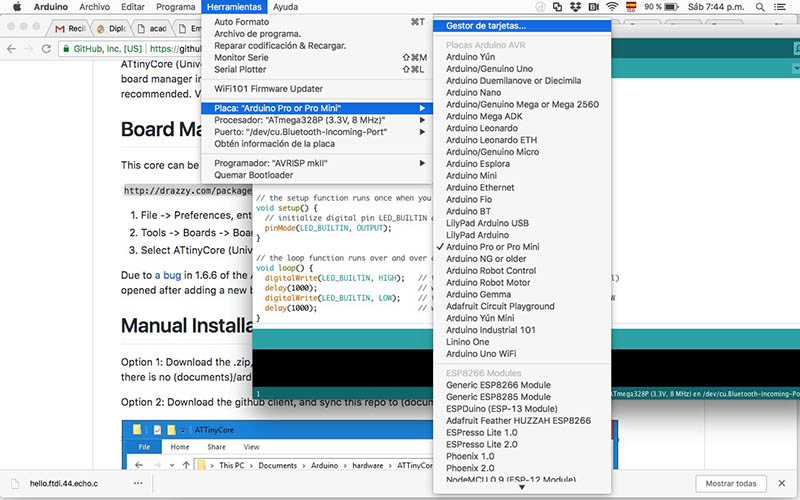Click the Chrome reload page icon

(x=46, y=49)
